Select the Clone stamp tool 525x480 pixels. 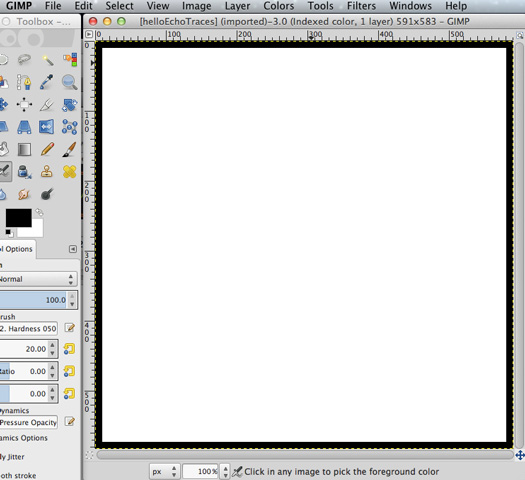(47, 172)
